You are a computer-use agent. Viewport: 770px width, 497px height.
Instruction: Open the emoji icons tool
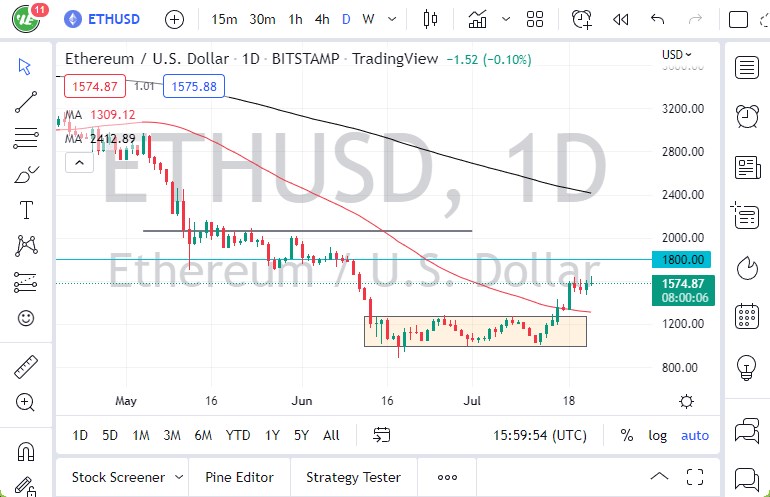(x=26, y=318)
